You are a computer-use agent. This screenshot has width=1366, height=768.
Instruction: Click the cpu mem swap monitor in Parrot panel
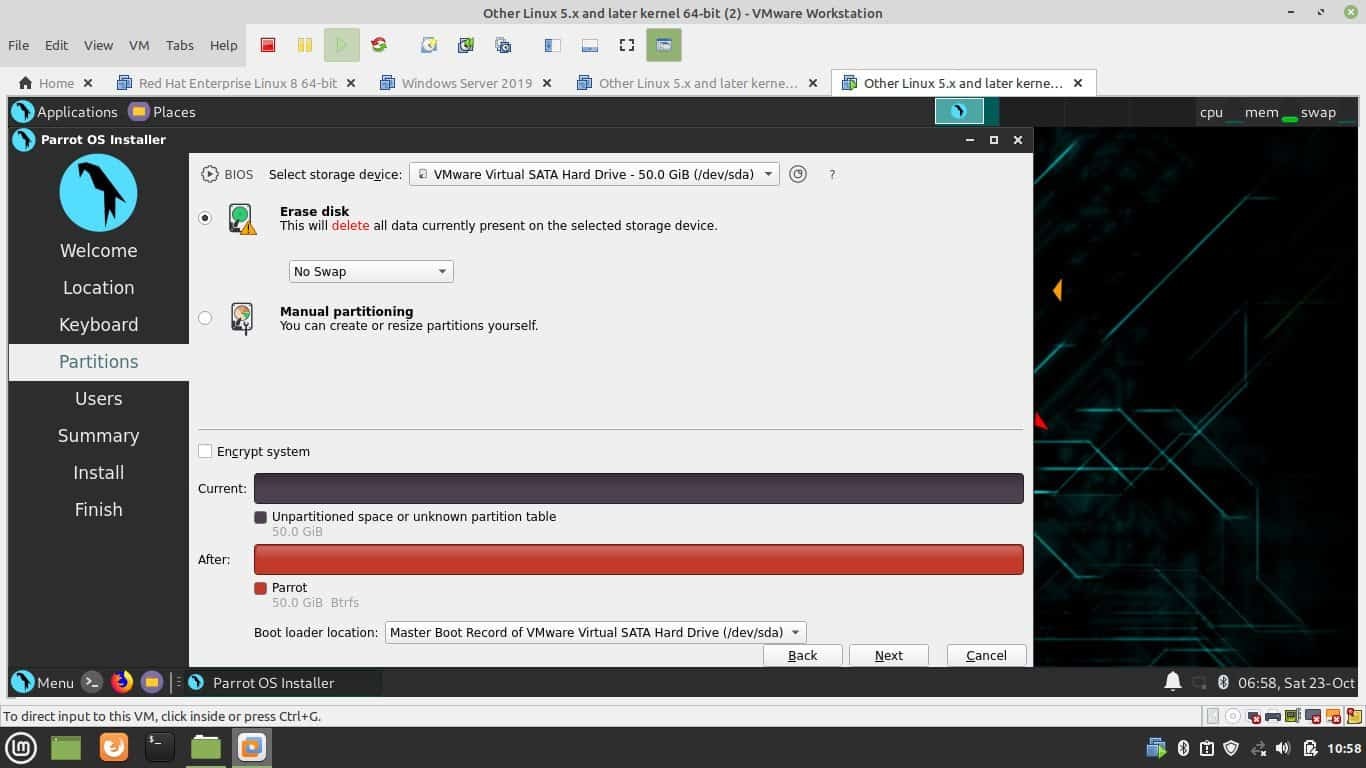pyautogui.click(x=1276, y=112)
